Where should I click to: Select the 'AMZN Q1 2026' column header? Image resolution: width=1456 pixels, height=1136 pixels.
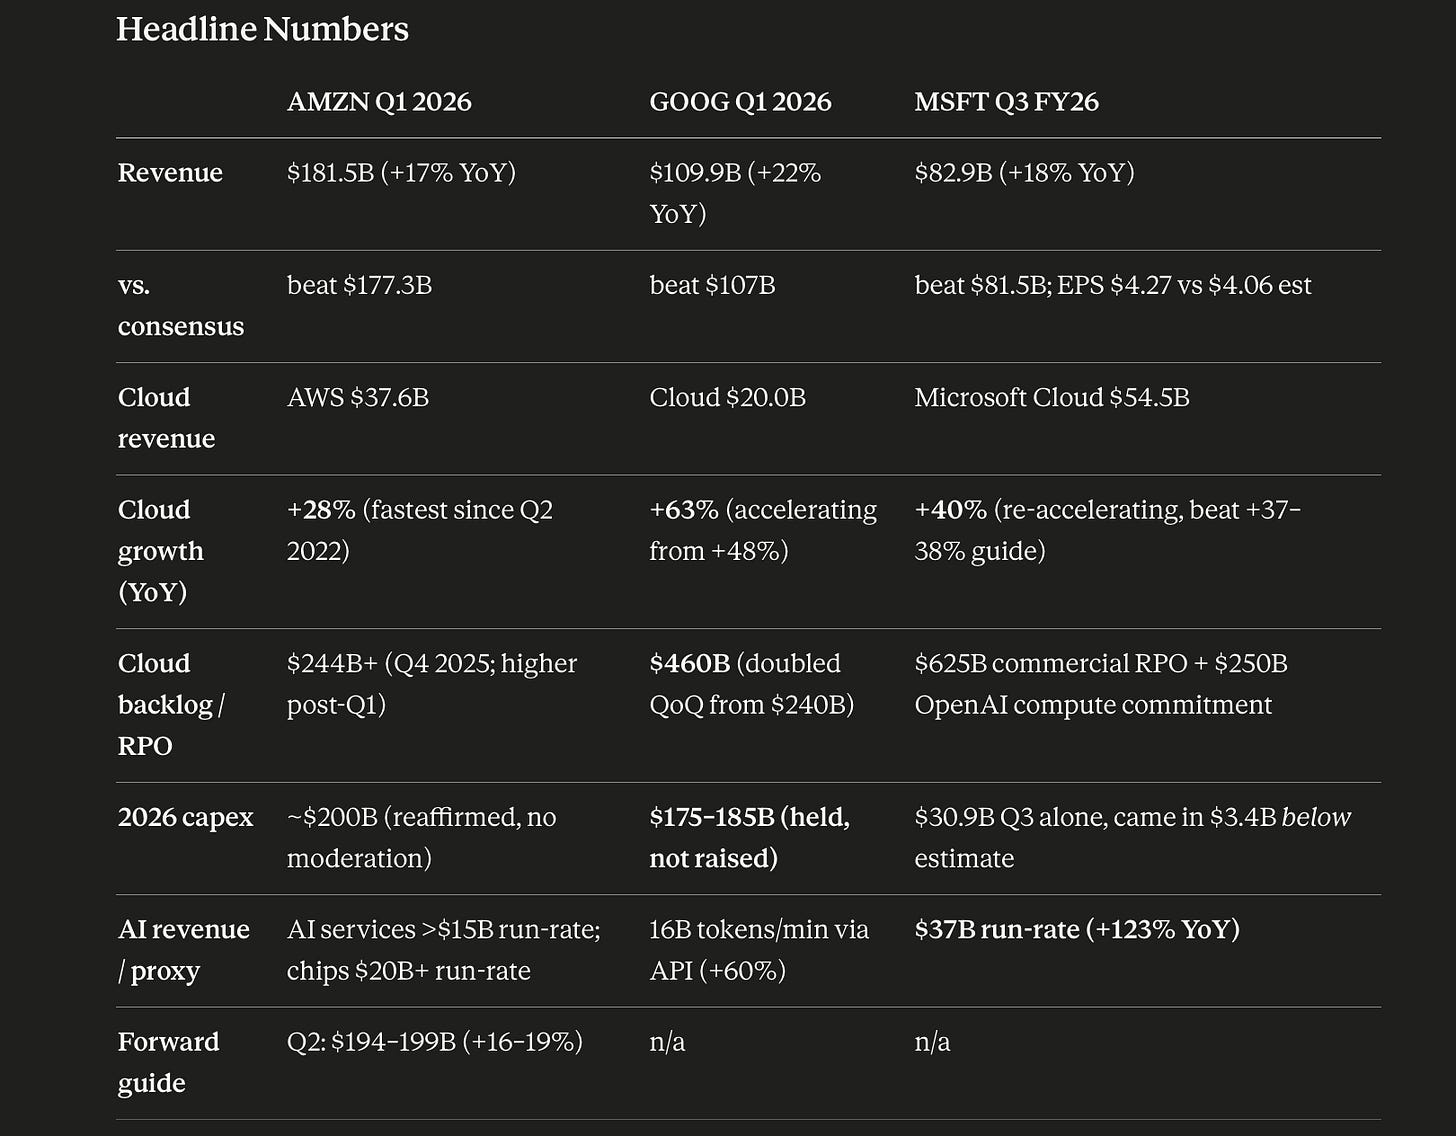pyautogui.click(x=379, y=102)
